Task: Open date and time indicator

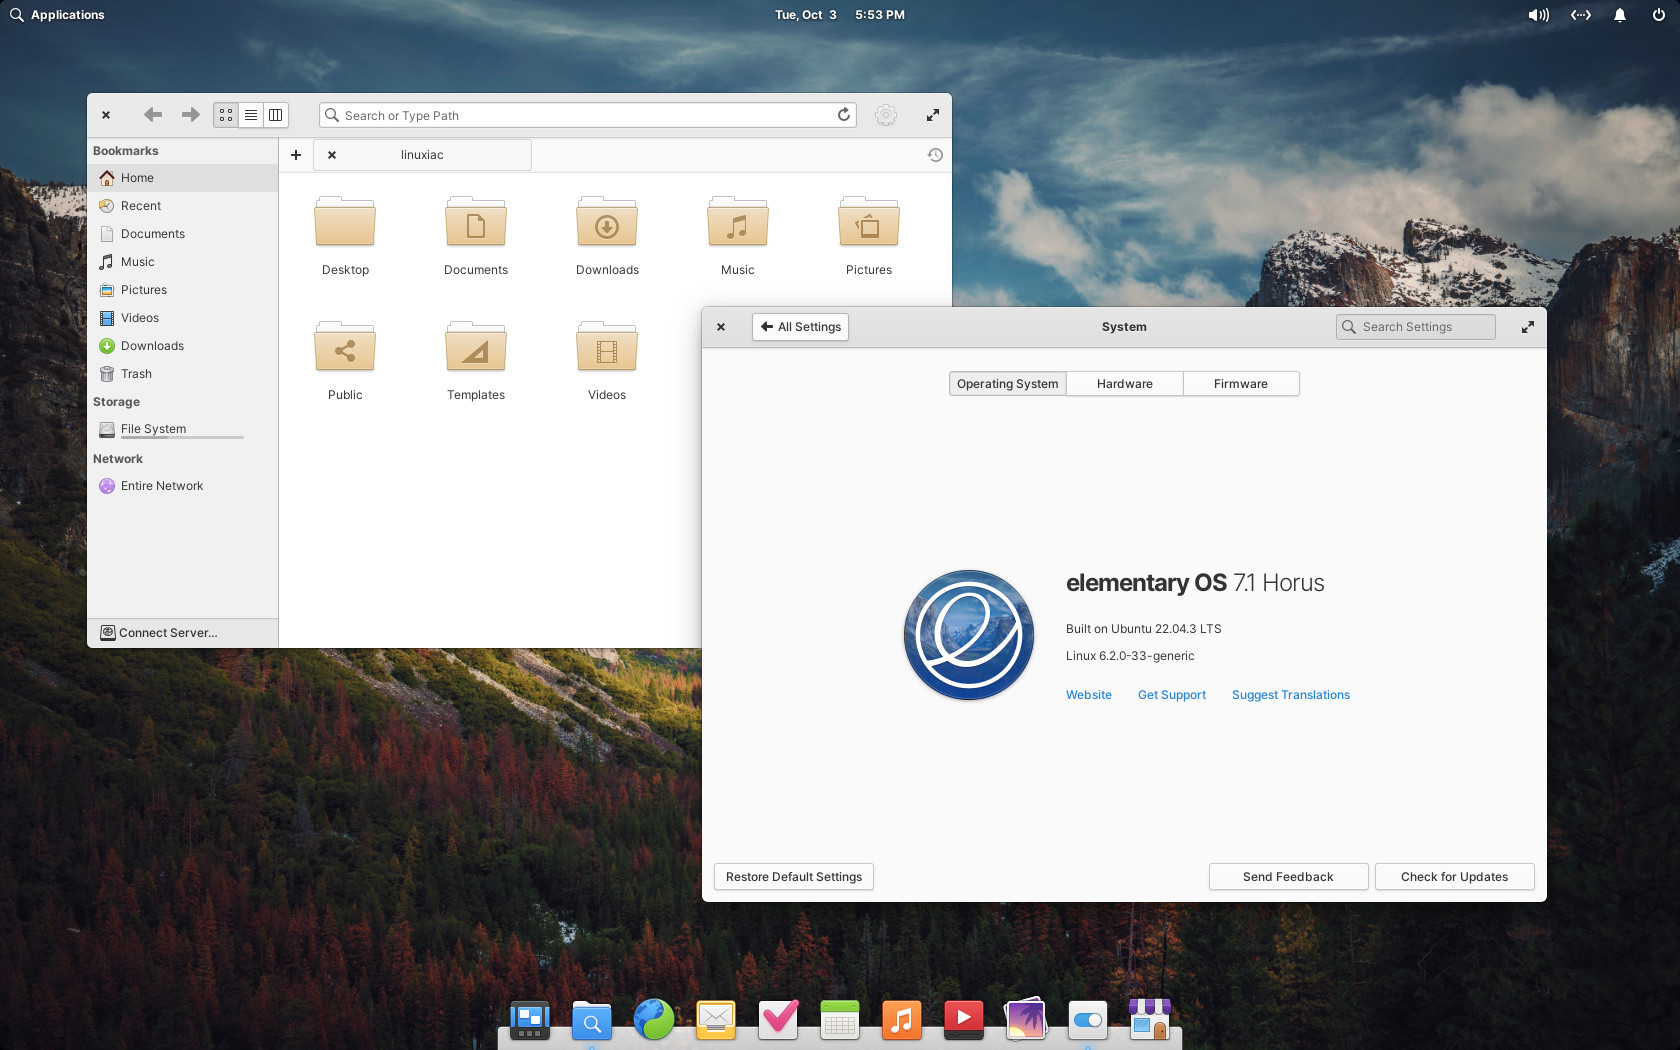Action: [x=840, y=15]
